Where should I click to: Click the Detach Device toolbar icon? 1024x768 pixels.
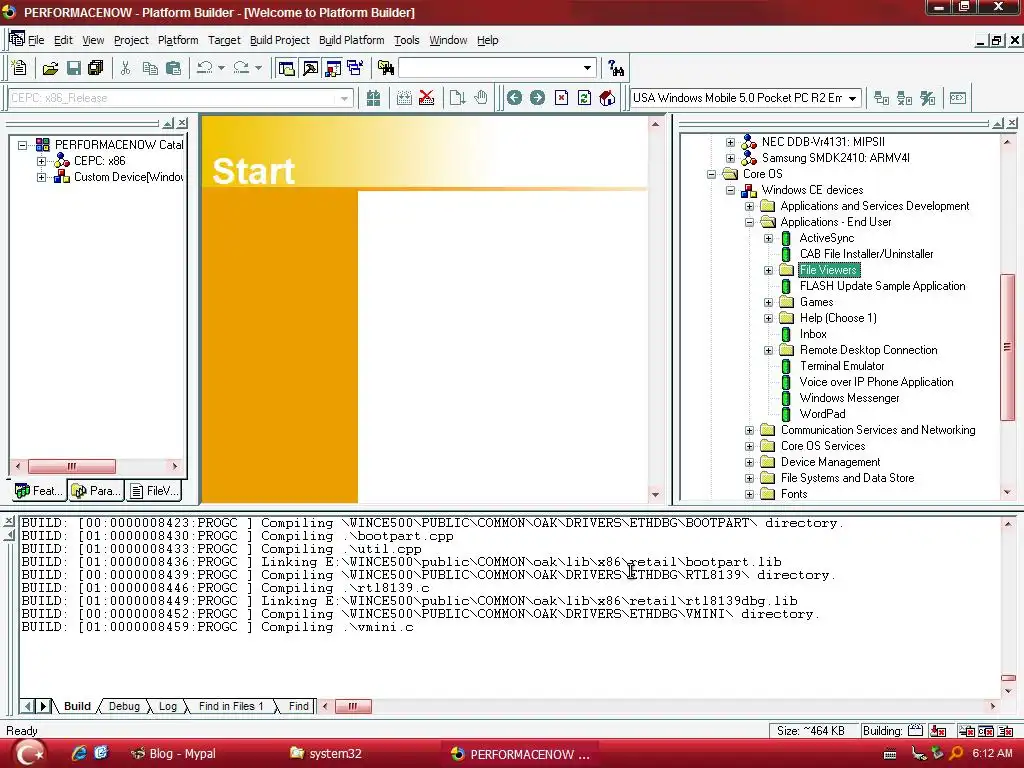click(x=904, y=98)
